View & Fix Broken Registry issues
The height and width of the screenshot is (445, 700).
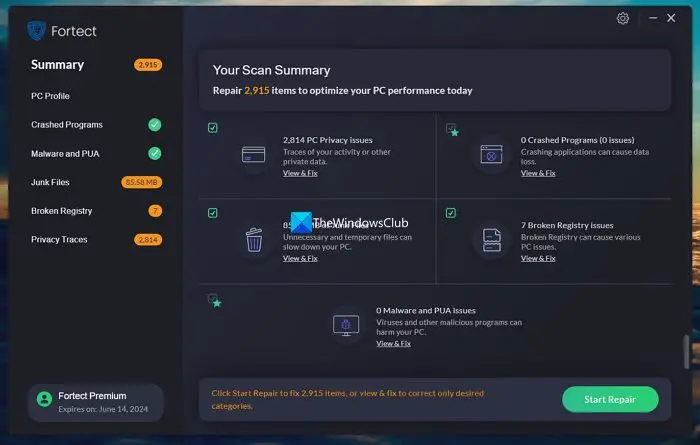[x=538, y=258]
